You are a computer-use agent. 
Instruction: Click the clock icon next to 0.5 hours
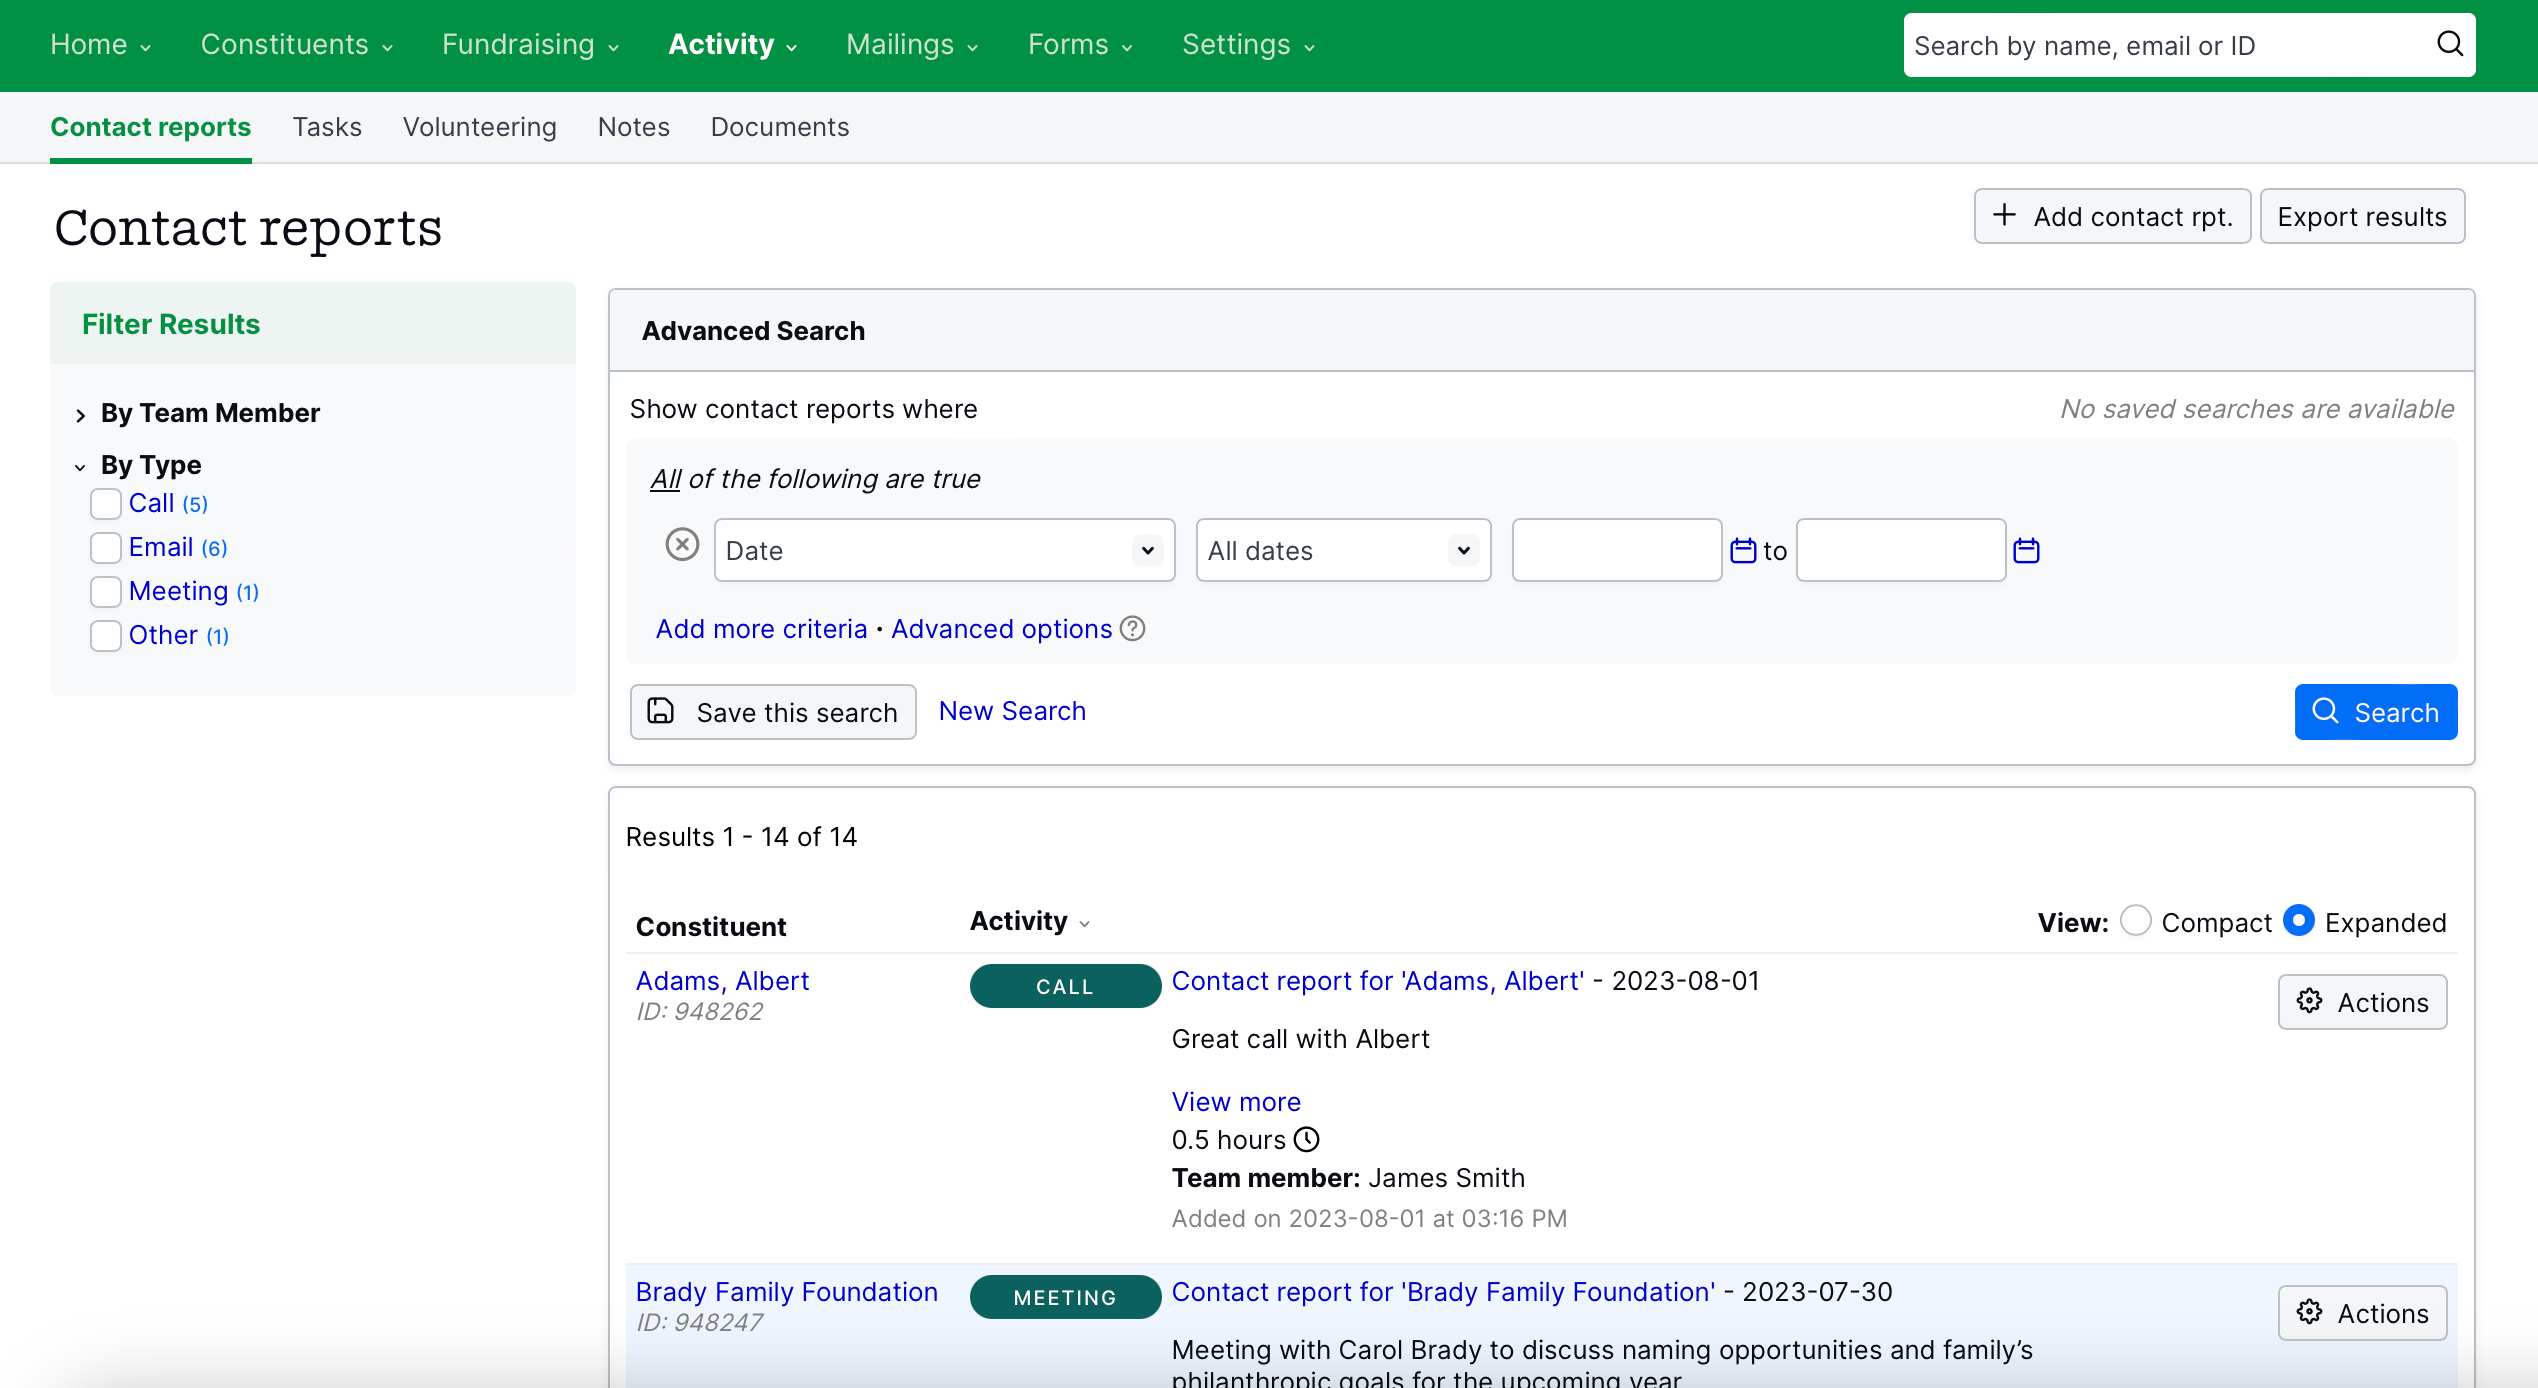tap(1306, 1139)
